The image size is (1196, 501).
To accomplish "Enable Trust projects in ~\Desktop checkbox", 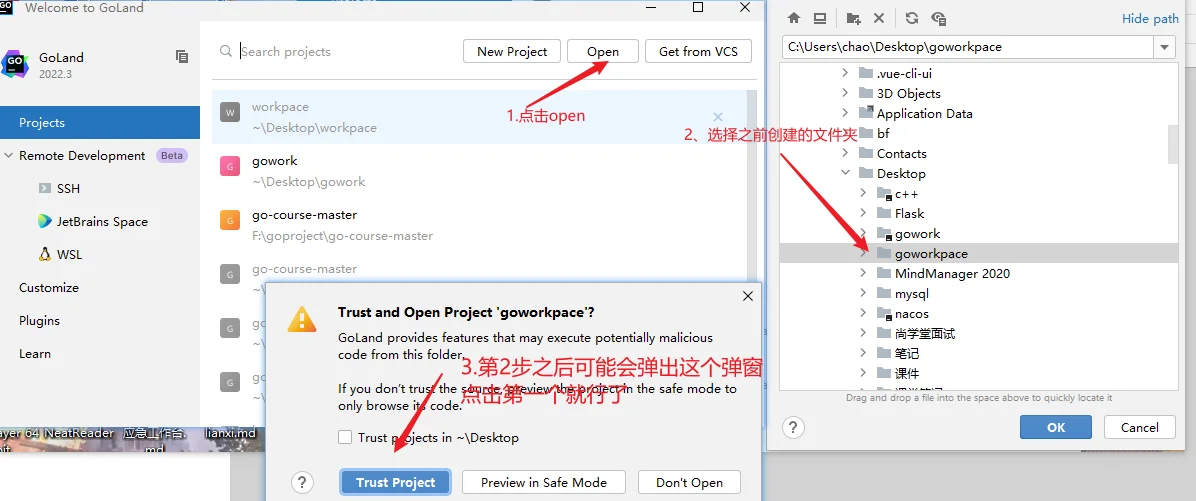I will (x=345, y=438).
